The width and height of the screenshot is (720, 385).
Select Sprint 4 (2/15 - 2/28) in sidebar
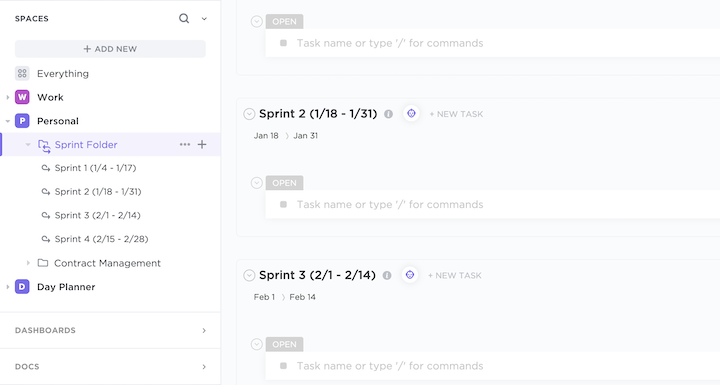tap(101, 239)
